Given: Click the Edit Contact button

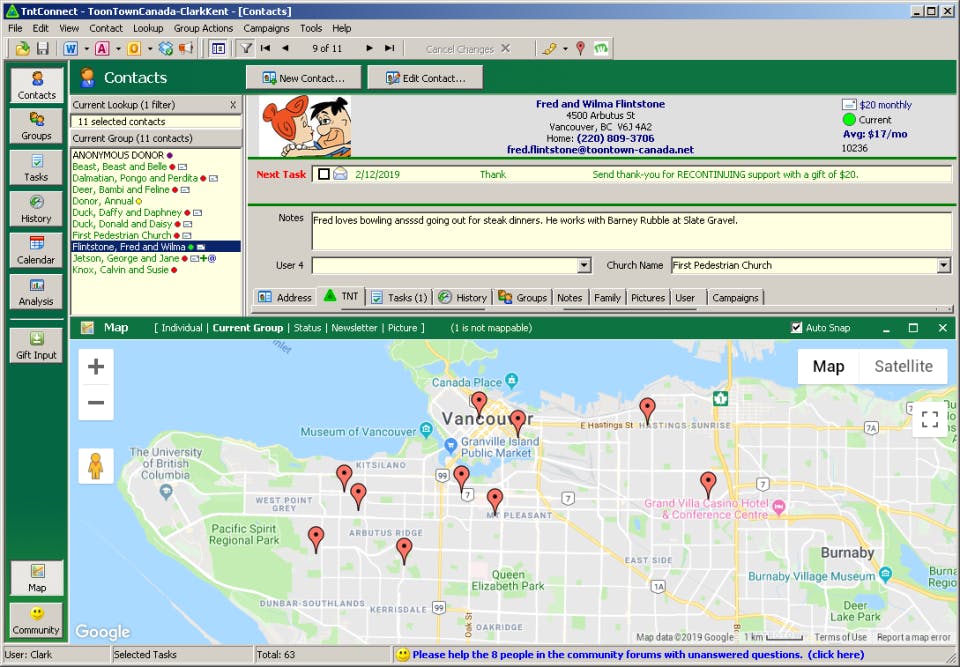Looking at the screenshot, I should 425,78.
